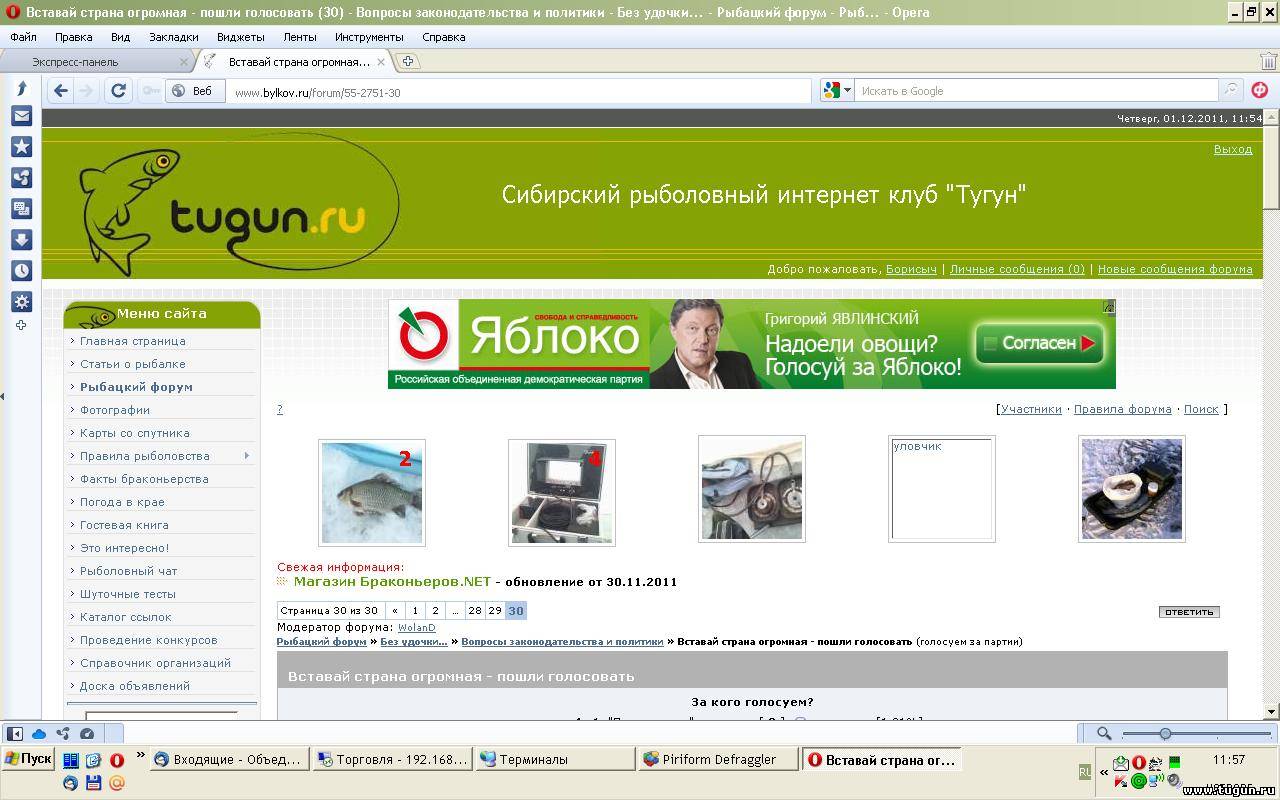The width and height of the screenshot is (1280, 800).
Task: Open the Downloads panel icon
Action: pos(21,240)
